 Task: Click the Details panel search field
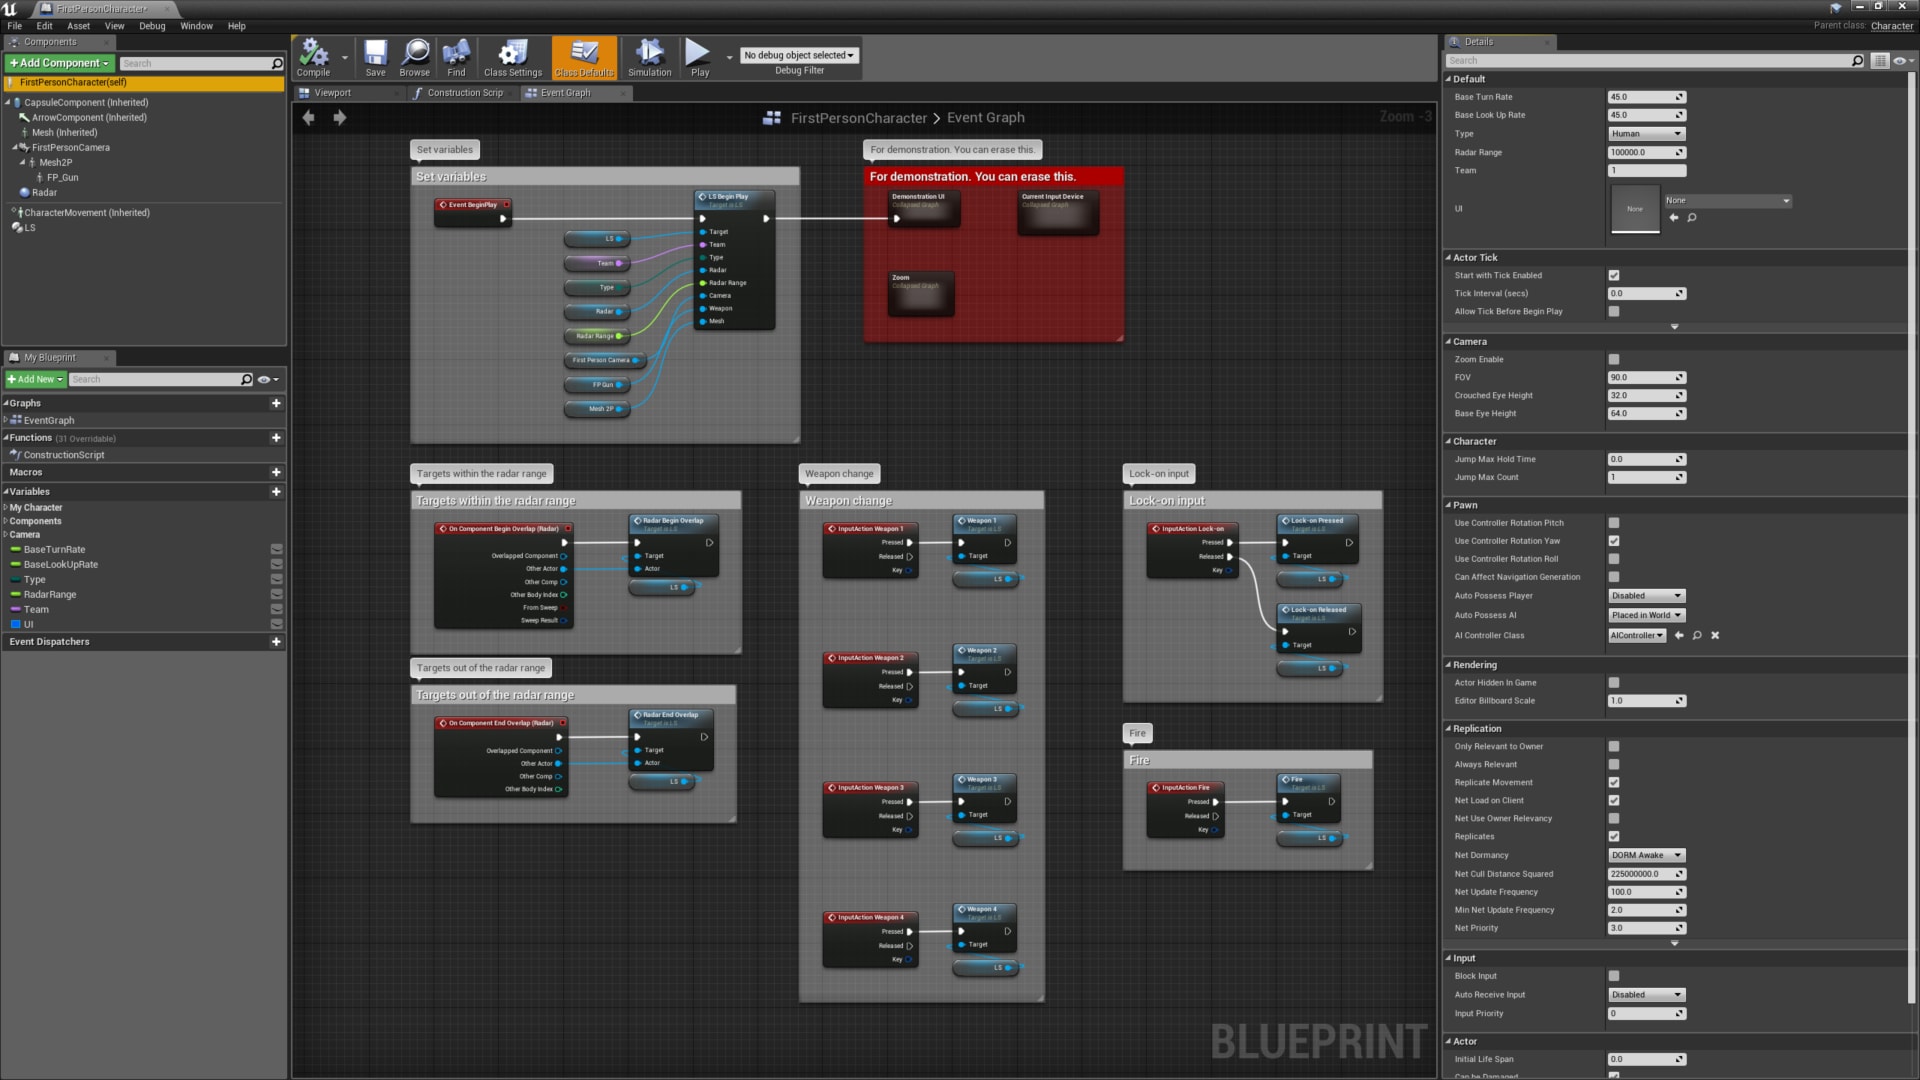[x=1650, y=60]
